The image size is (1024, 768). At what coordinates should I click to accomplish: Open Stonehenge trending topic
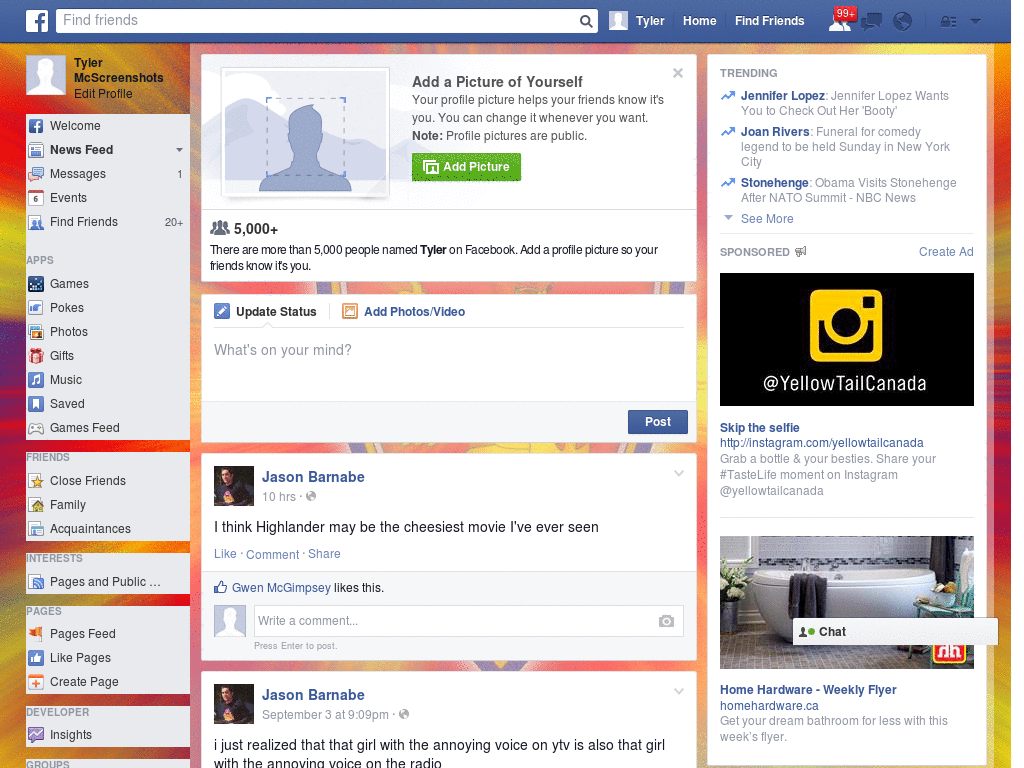[775, 183]
